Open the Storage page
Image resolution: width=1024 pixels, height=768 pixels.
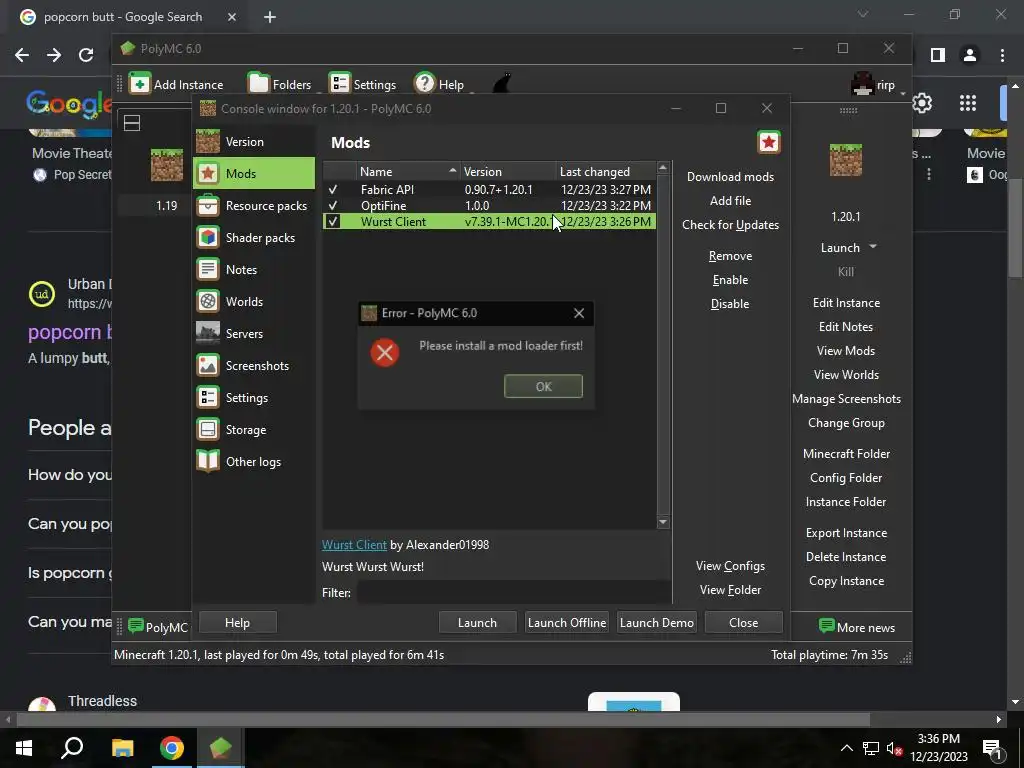click(254, 430)
